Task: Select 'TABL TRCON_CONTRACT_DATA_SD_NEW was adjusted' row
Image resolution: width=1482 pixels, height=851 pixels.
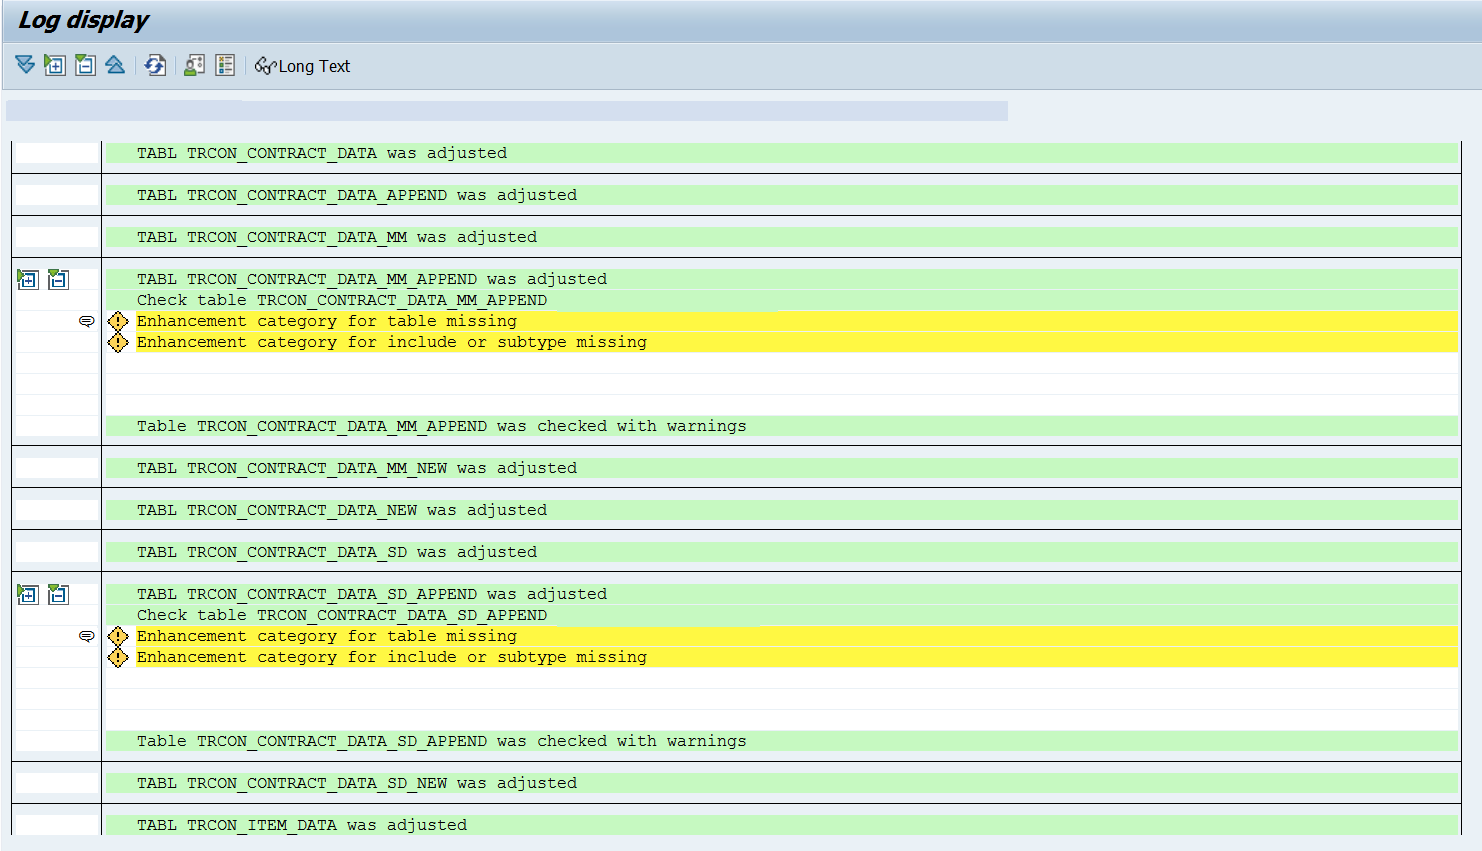Action: (781, 783)
